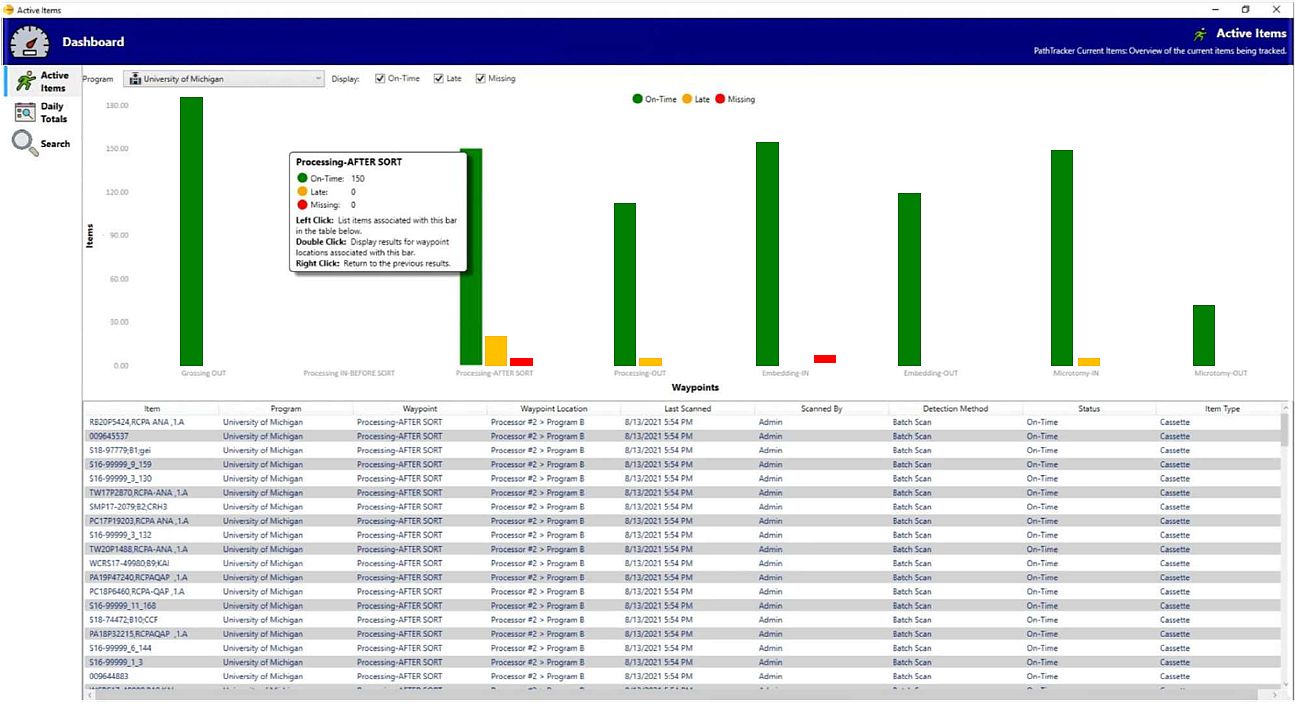The image size is (1295, 706).
Task: Sort table by Last Scanned column header
Action: click(x=687, y=408)
